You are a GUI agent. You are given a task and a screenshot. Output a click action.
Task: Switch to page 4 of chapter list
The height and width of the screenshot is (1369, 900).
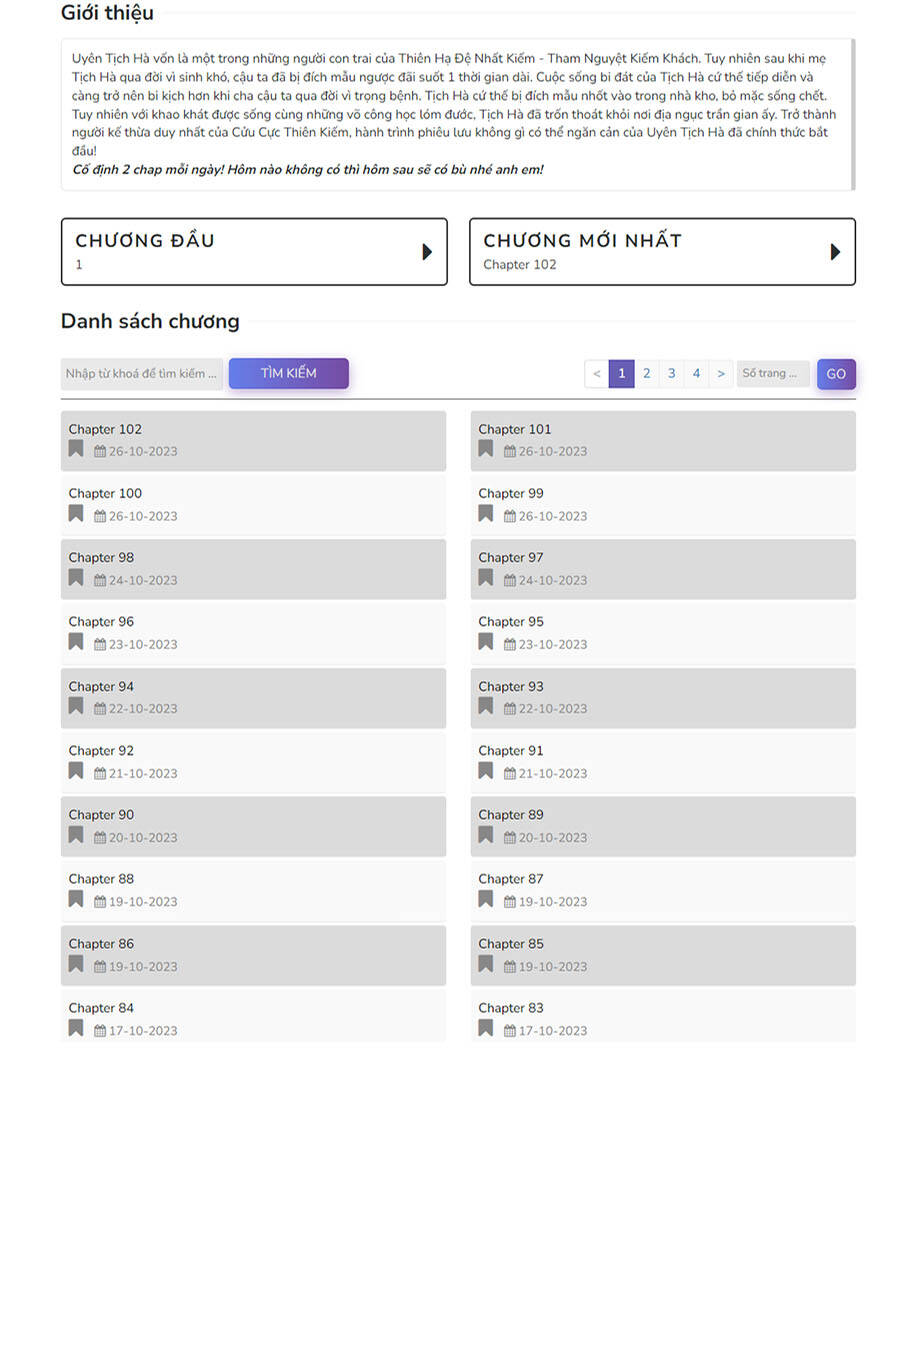pyautogui.click(x=697, y=374)
